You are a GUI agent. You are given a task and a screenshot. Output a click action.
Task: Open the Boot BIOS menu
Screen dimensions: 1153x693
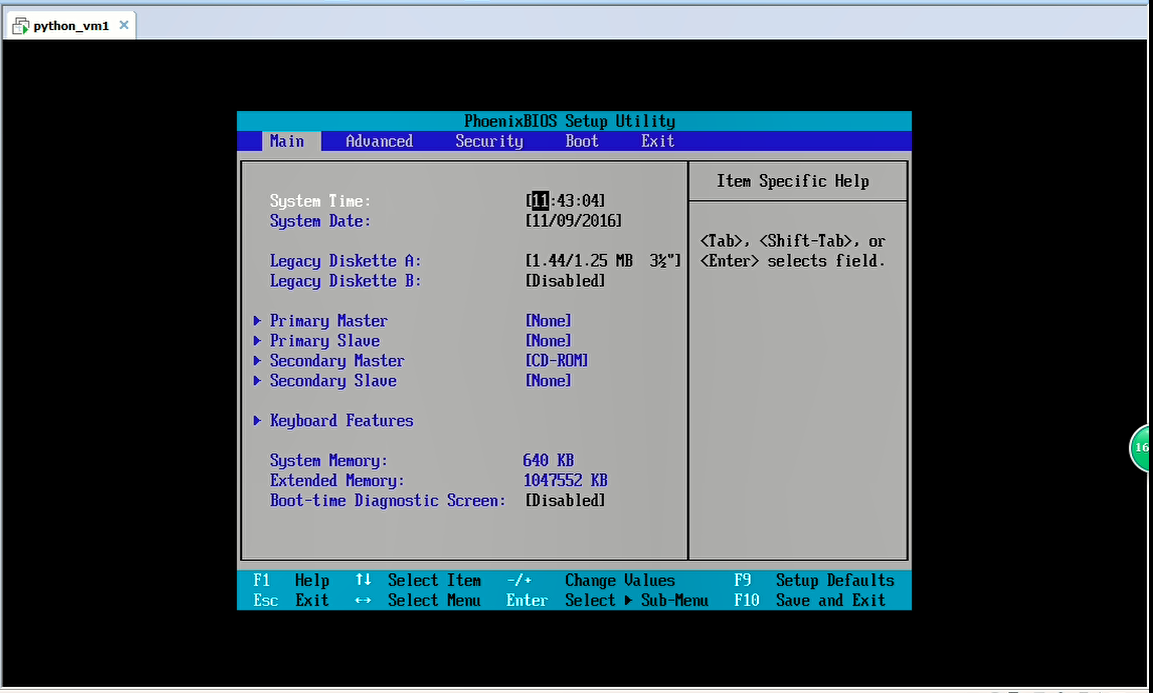(x=582, y=141)
